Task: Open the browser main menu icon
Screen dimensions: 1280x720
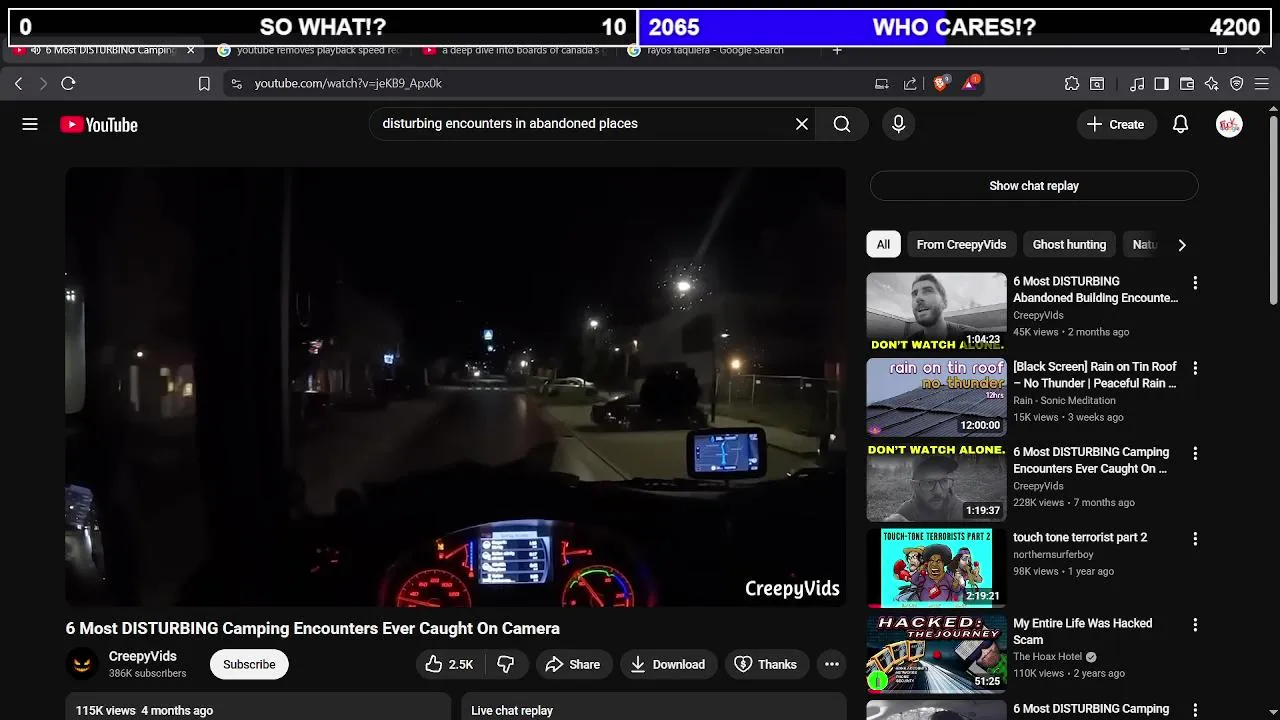Action: pos(1262,84)
